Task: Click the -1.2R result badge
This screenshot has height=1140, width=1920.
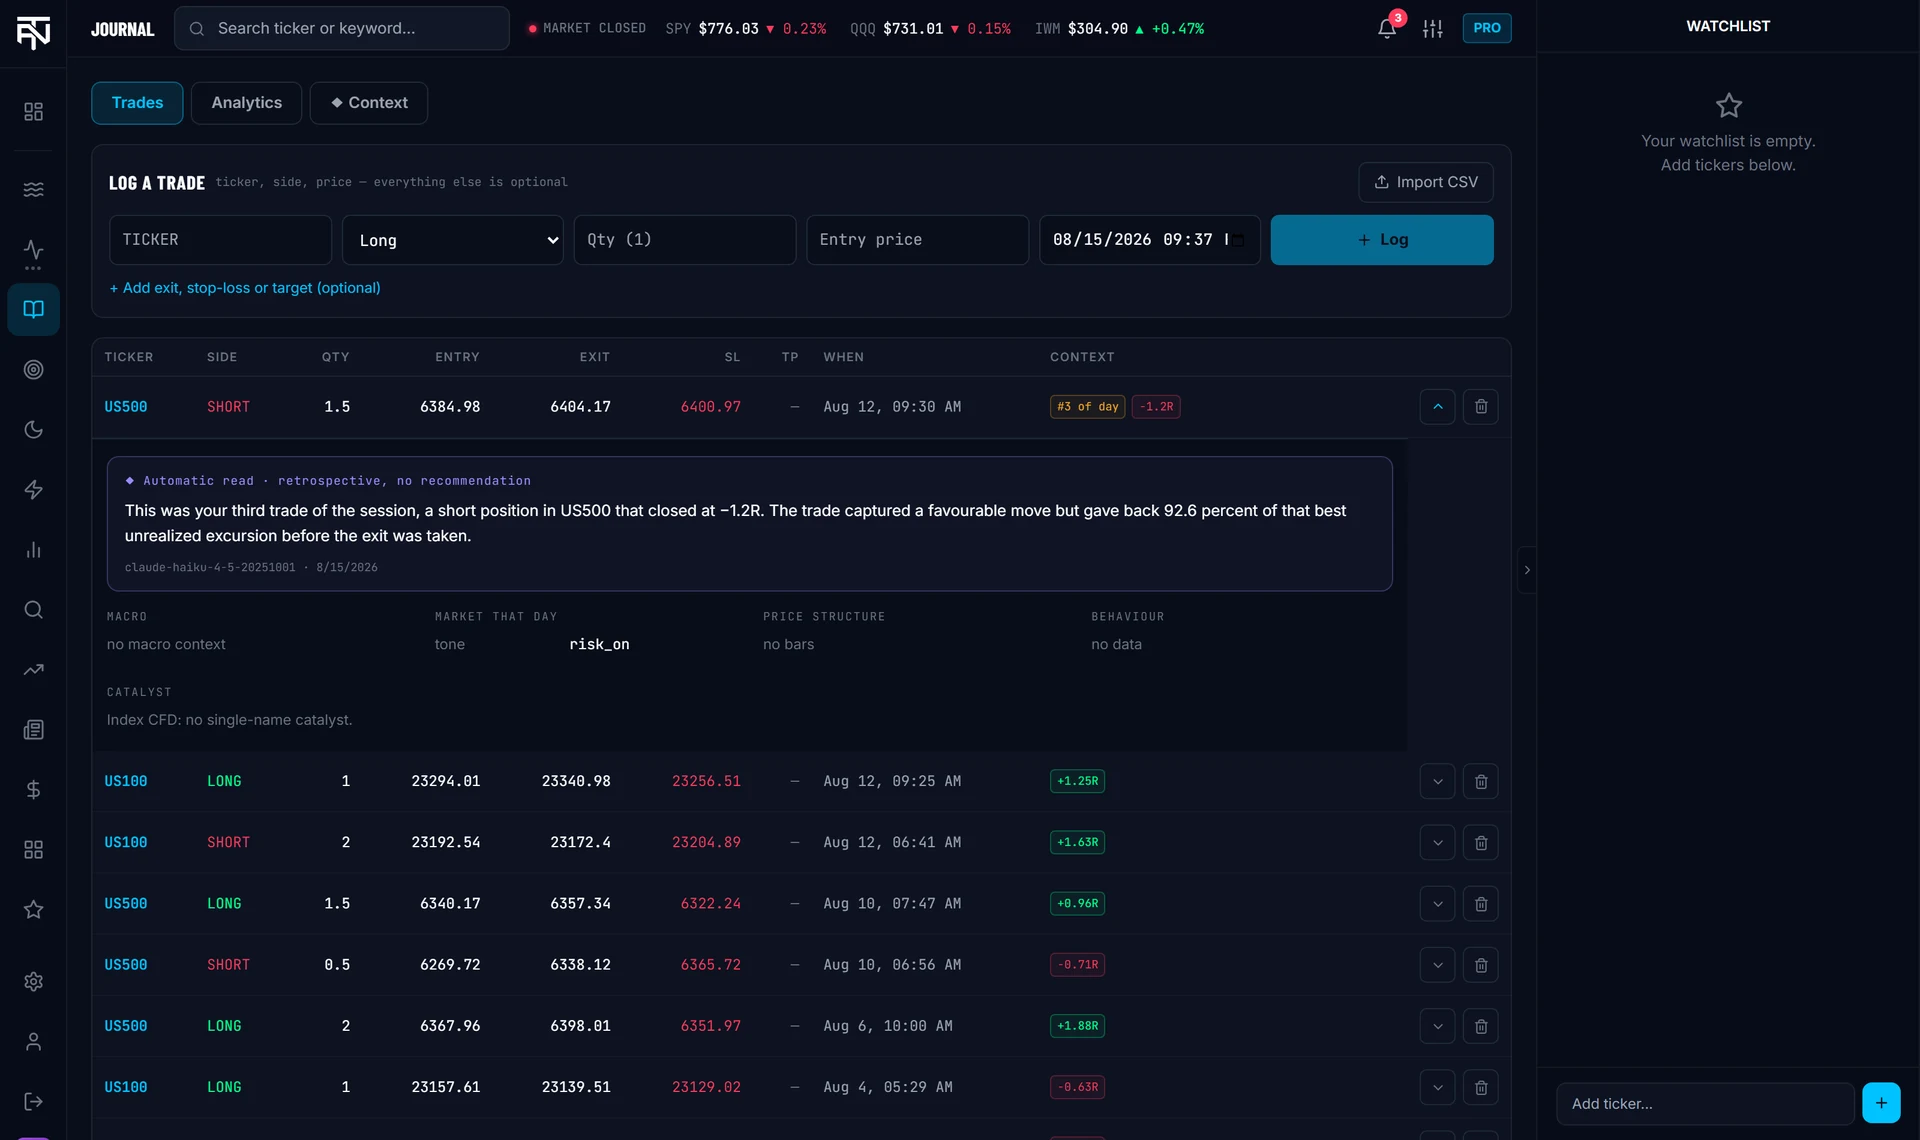Action: point(1156,407)
